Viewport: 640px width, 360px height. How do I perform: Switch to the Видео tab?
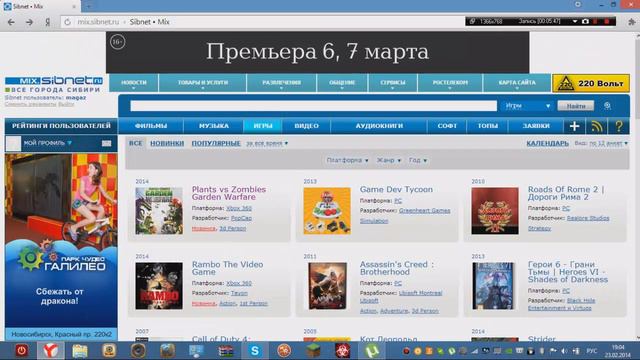pos(307,126)
